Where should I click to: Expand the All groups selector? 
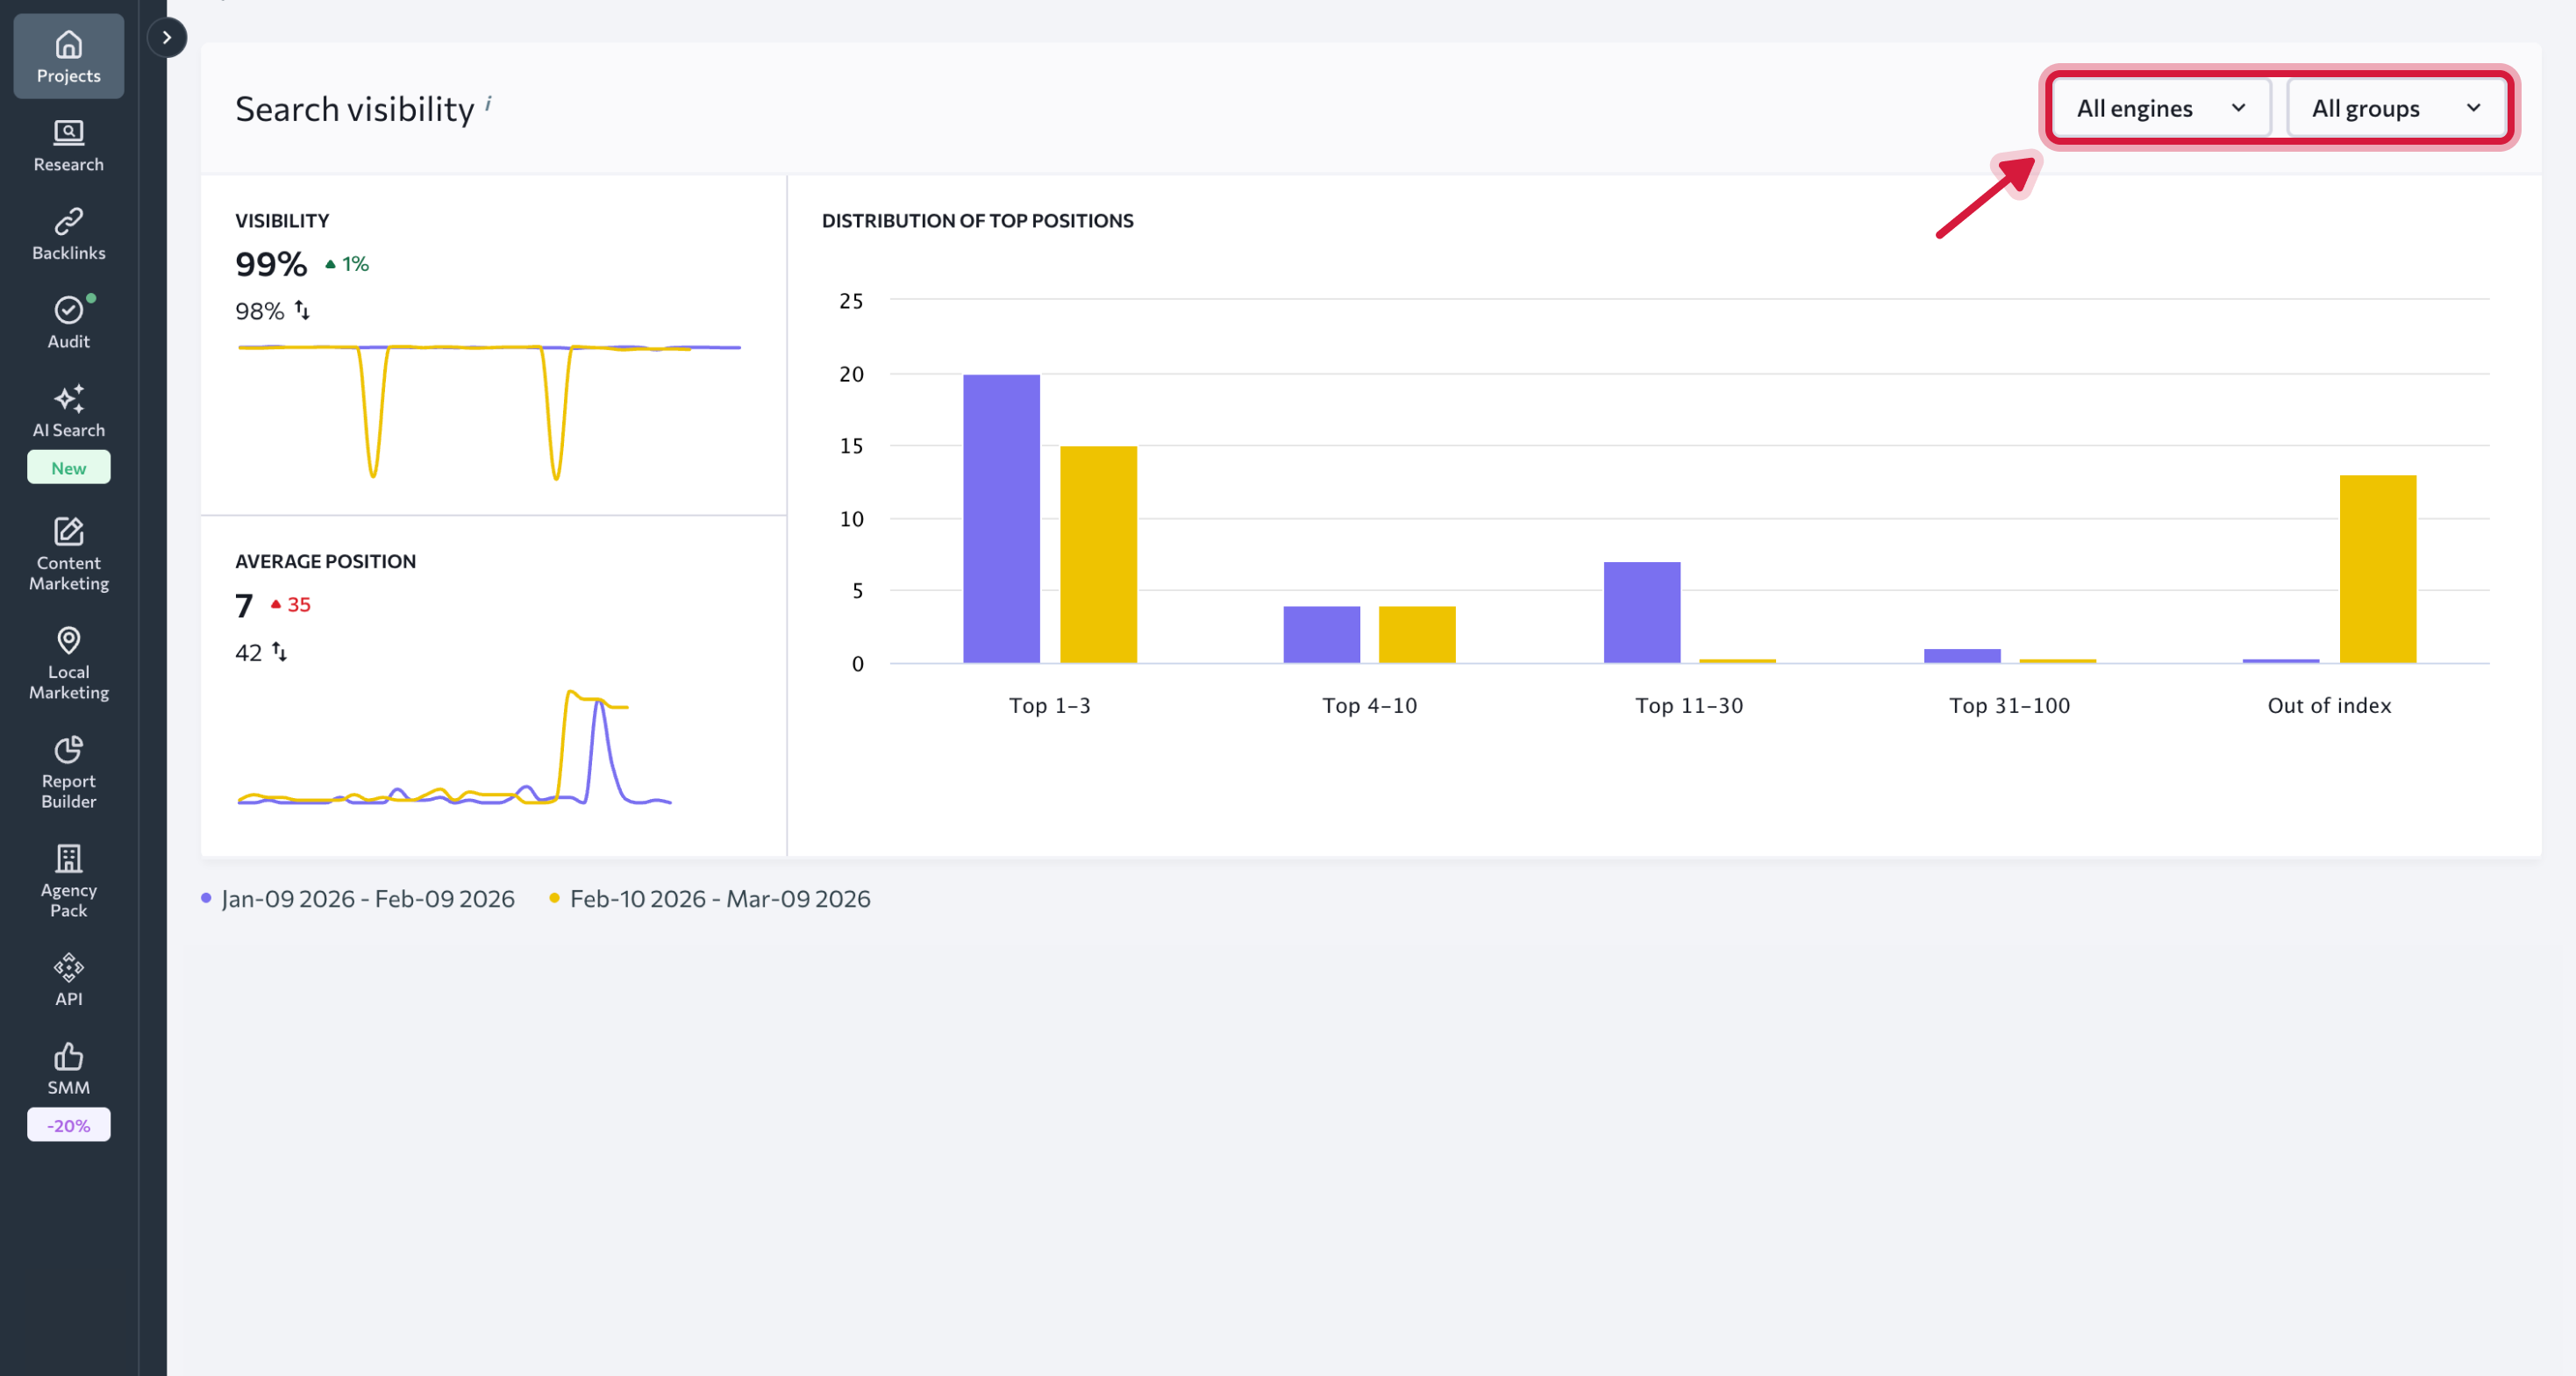[x=2397, y=108]
